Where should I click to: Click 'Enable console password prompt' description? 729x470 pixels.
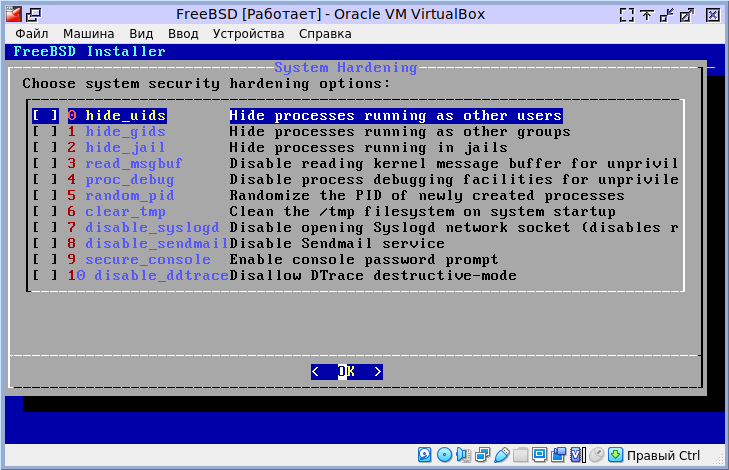364,259
